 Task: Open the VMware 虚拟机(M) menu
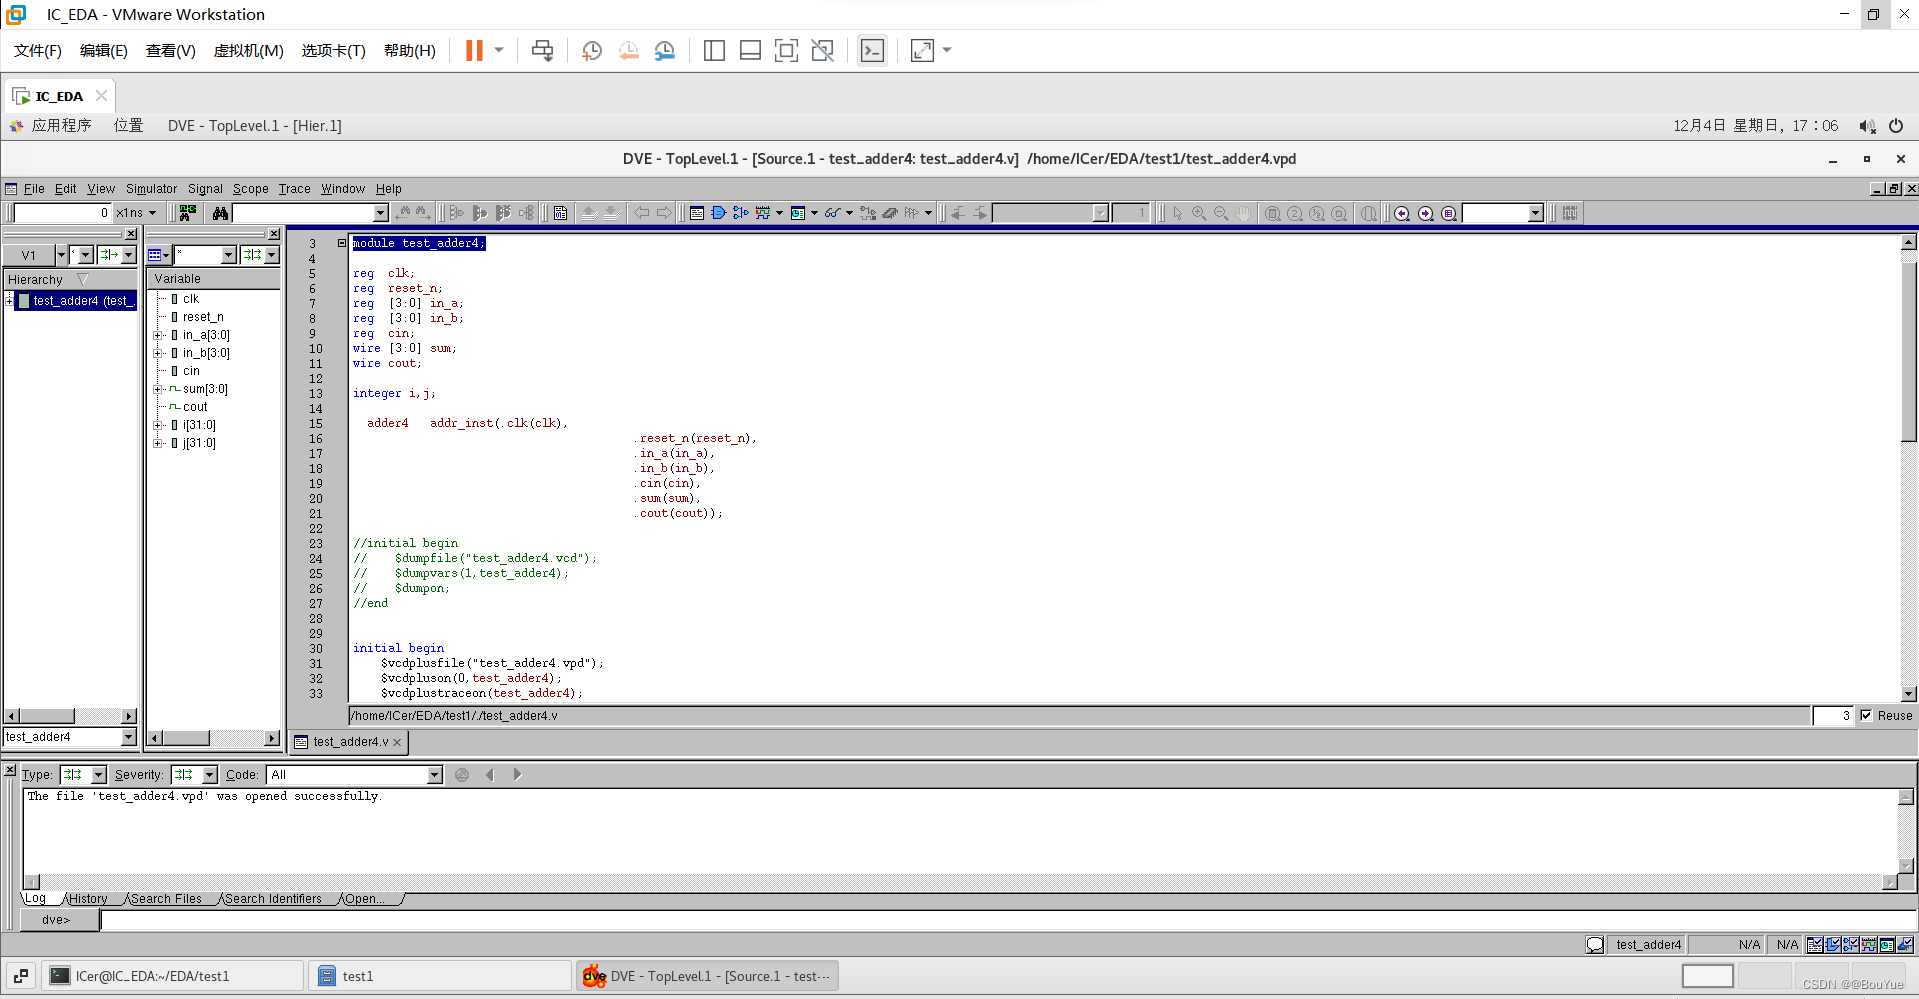248,51
